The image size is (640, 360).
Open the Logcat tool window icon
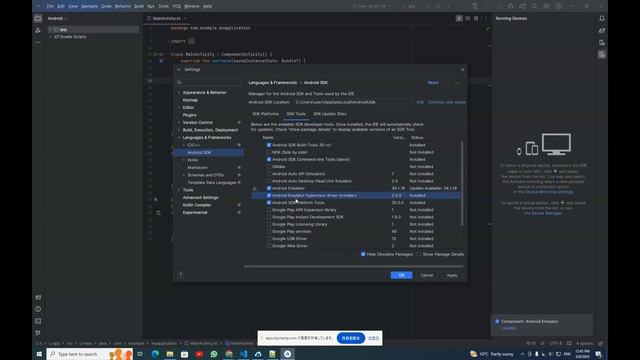pyautogui.click(x=38, y=297)
